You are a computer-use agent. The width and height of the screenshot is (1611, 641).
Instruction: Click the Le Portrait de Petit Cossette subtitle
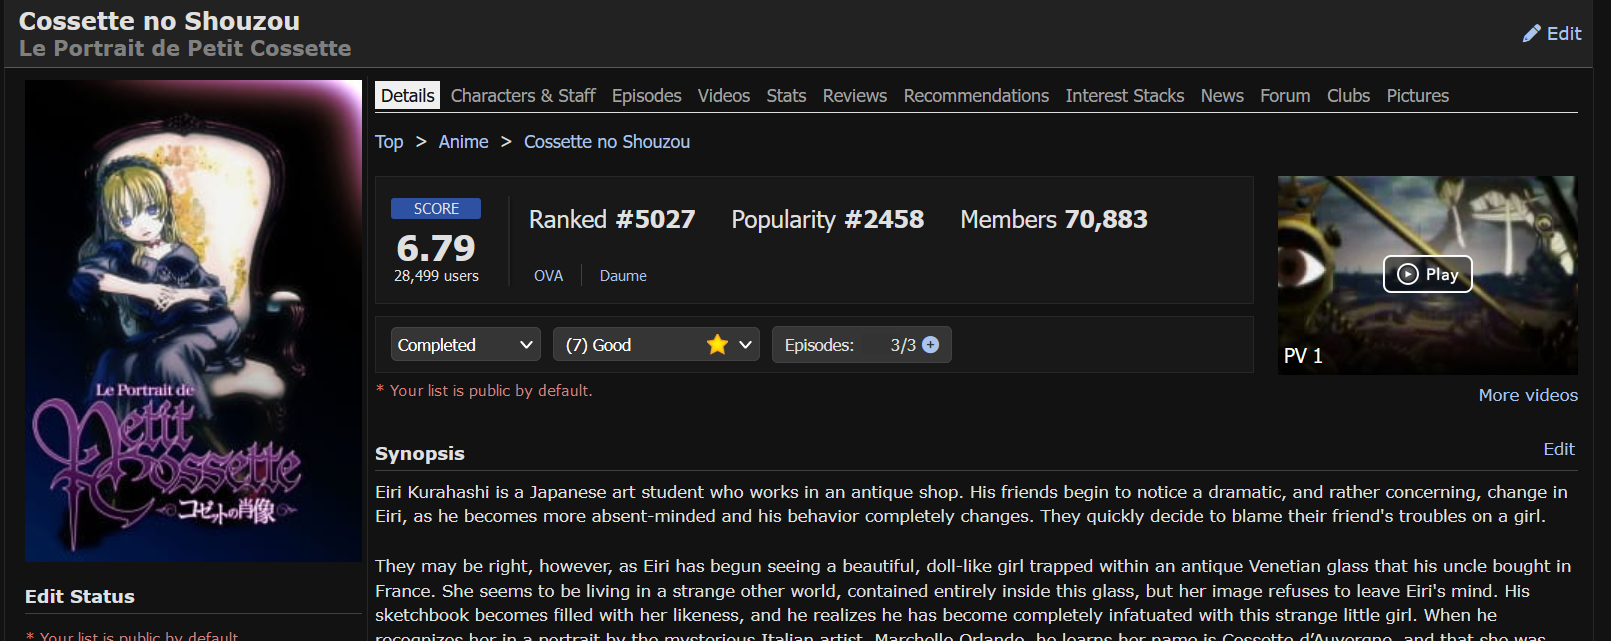click(x=185, y=48)
